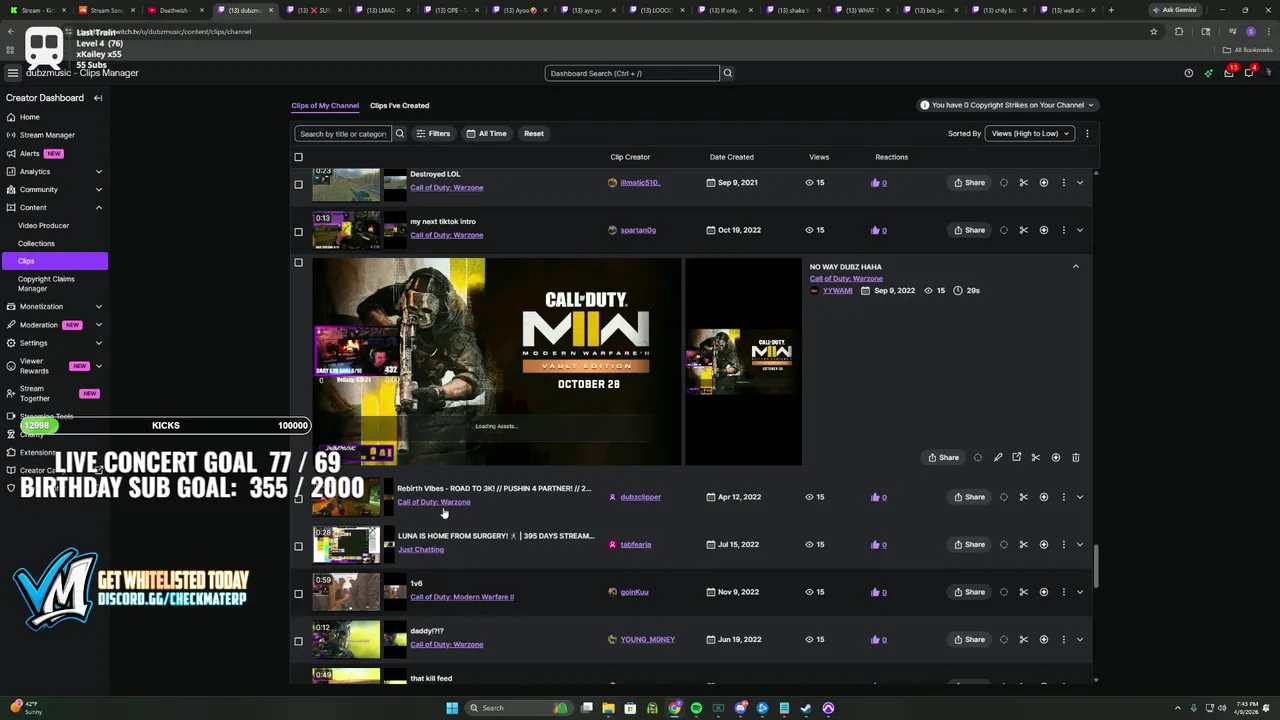This screenshot has height=720, width=1280.
Task: Open Windows Start menu
Action: pyautogui.click(x=452, y=708)
